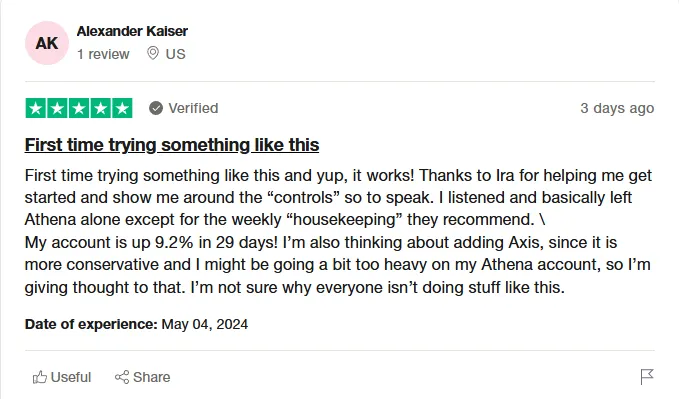
Task: Click the 3 days ago timestamp
Action: [x=617, y=108]
